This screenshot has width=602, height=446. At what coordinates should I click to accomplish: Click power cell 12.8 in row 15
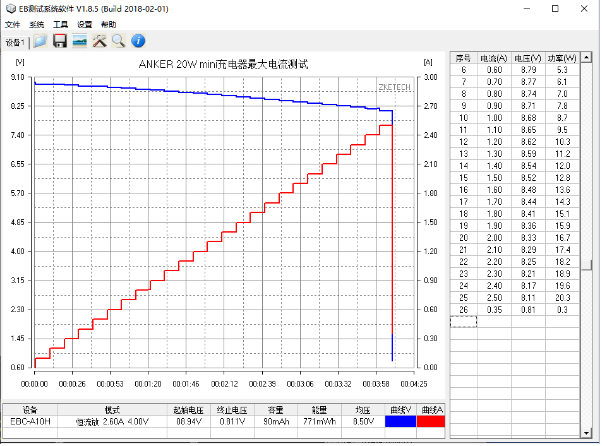point(562,178)
